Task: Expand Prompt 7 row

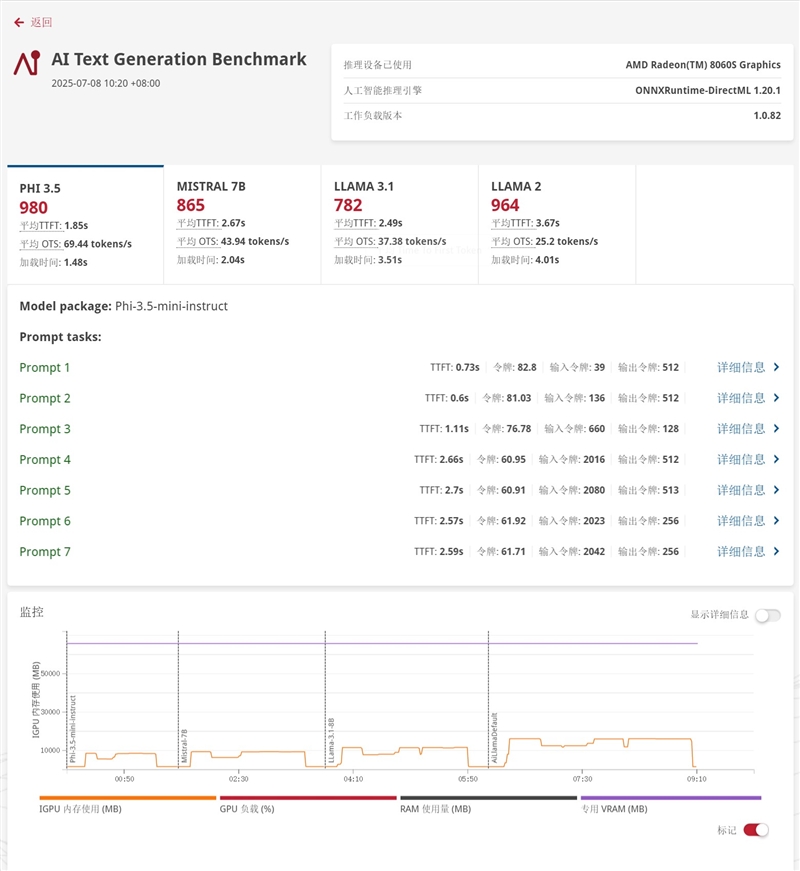Action: 45,552
